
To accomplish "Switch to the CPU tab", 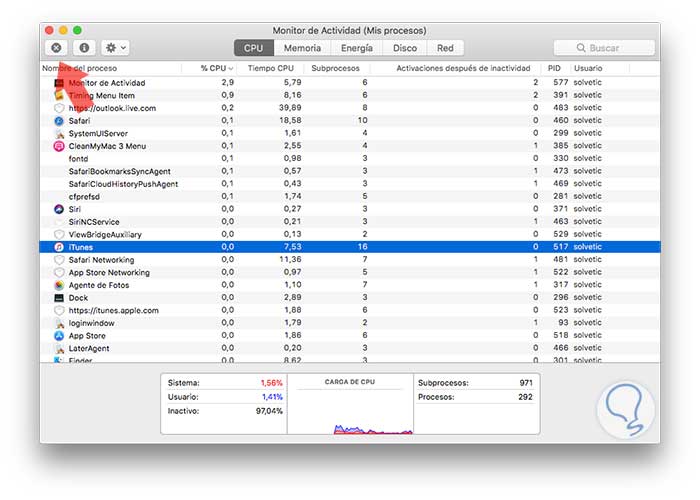I will pyautogui.click(x=254, y=48).
